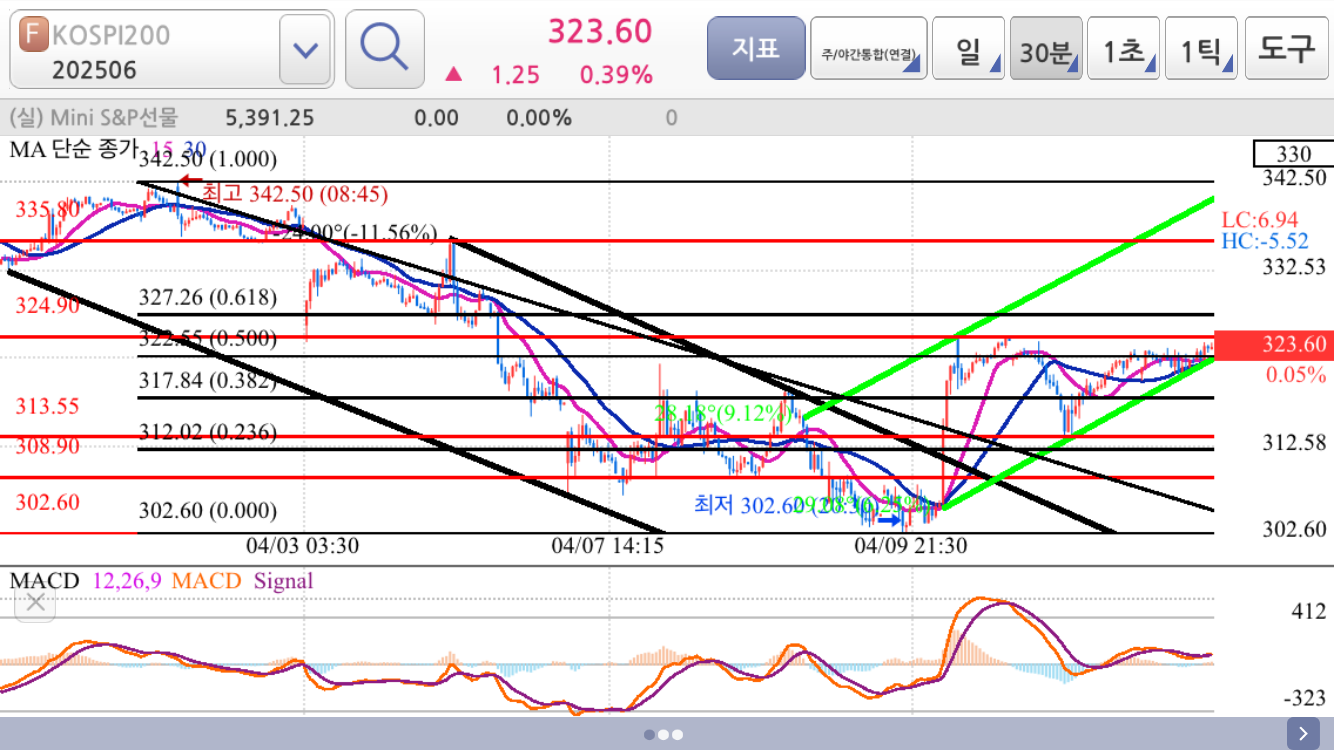Close the MACD indicator panel

pos(36,602)
